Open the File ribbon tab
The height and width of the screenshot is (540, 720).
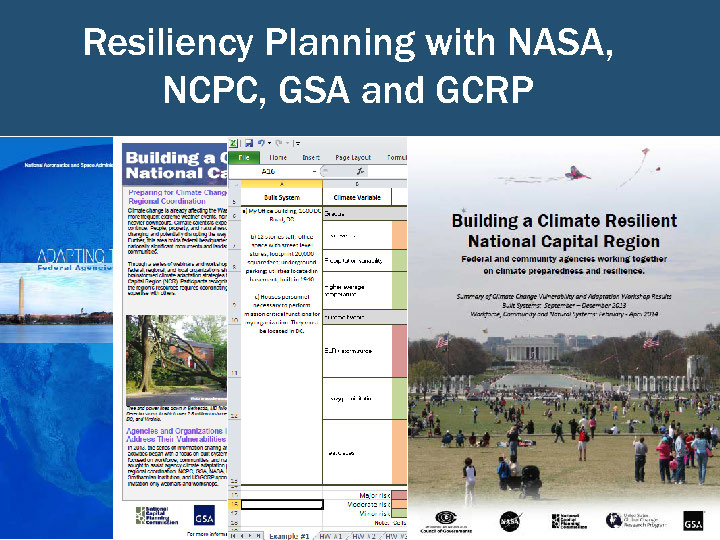(243, 157)
